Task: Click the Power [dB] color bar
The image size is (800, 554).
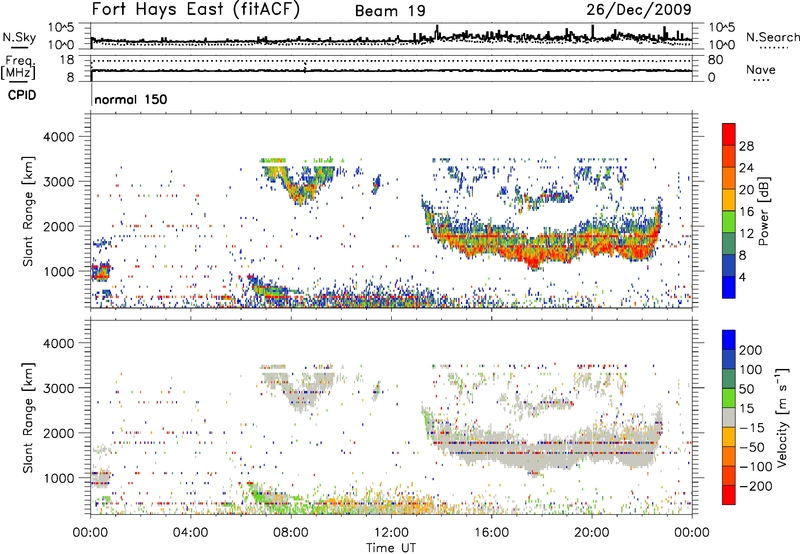Action: (x=729, y=211)
